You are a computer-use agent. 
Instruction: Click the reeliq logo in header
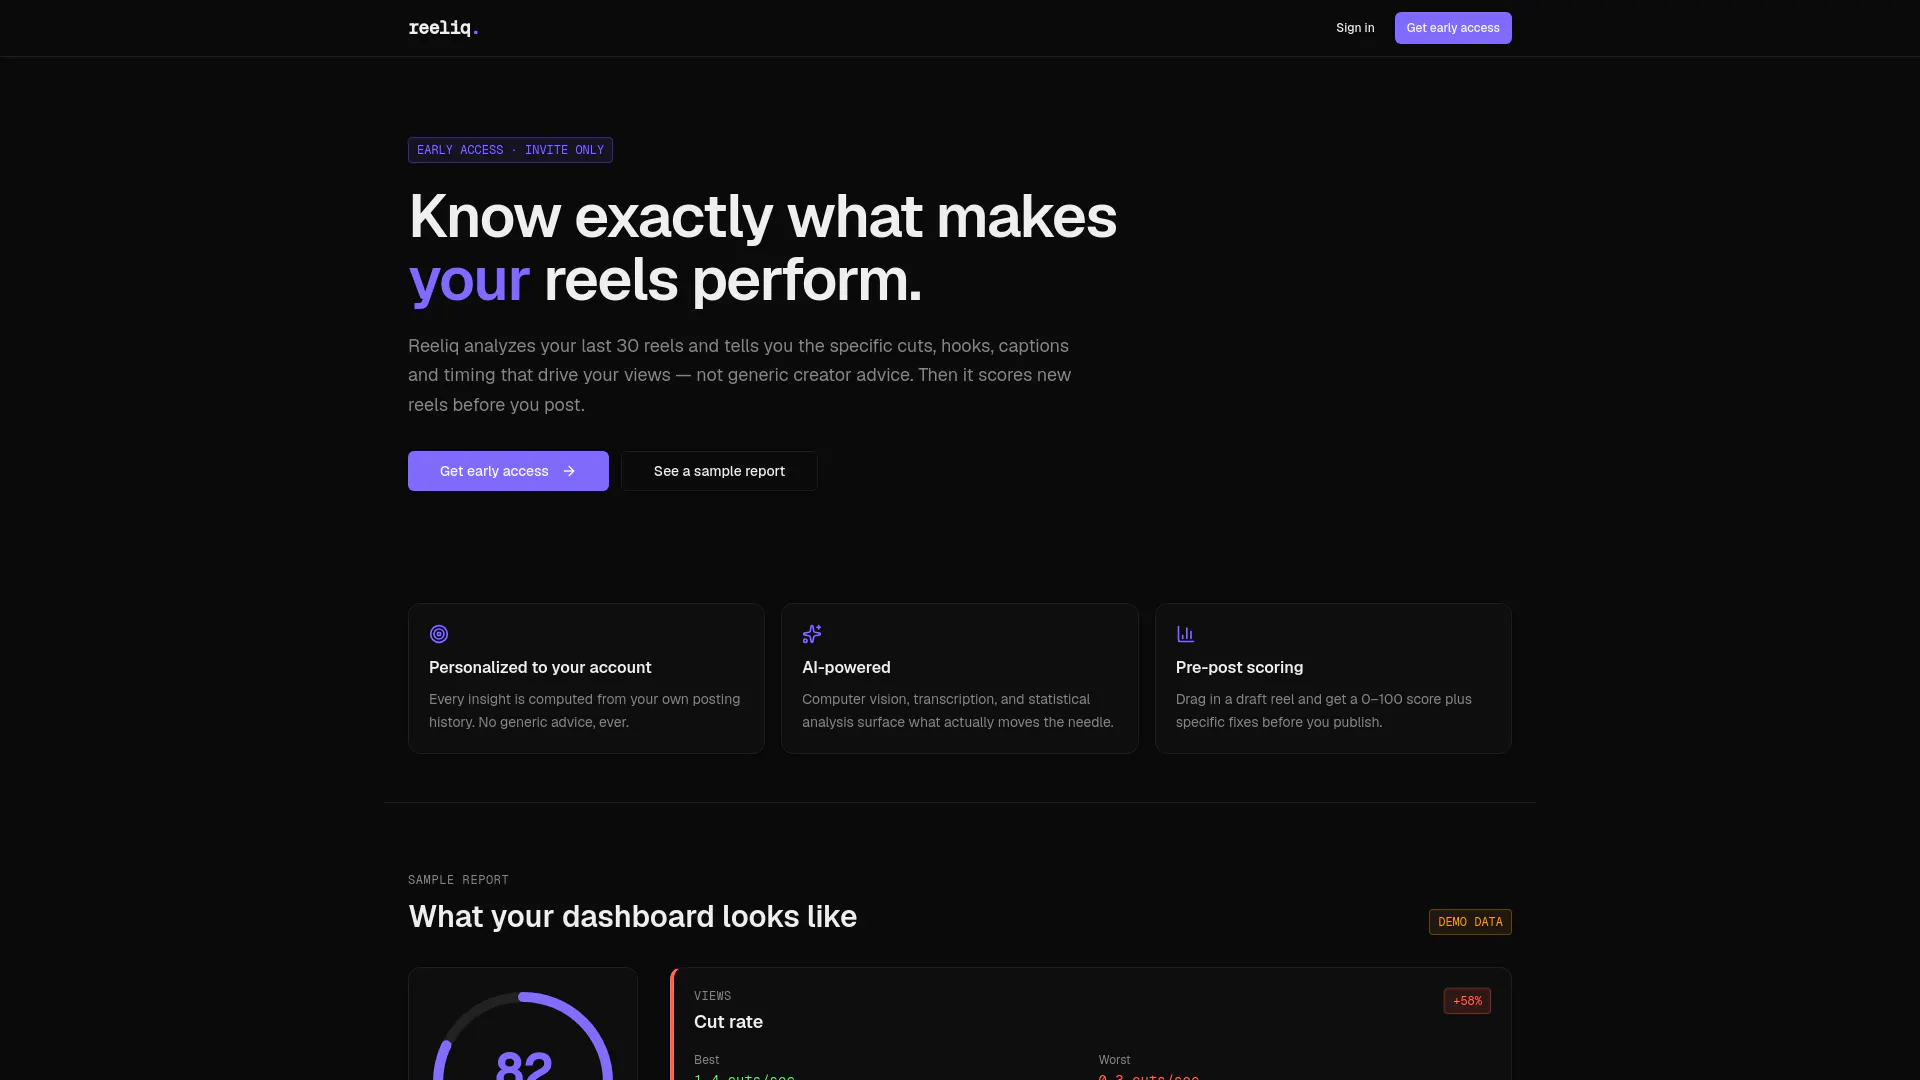[443, 28]
